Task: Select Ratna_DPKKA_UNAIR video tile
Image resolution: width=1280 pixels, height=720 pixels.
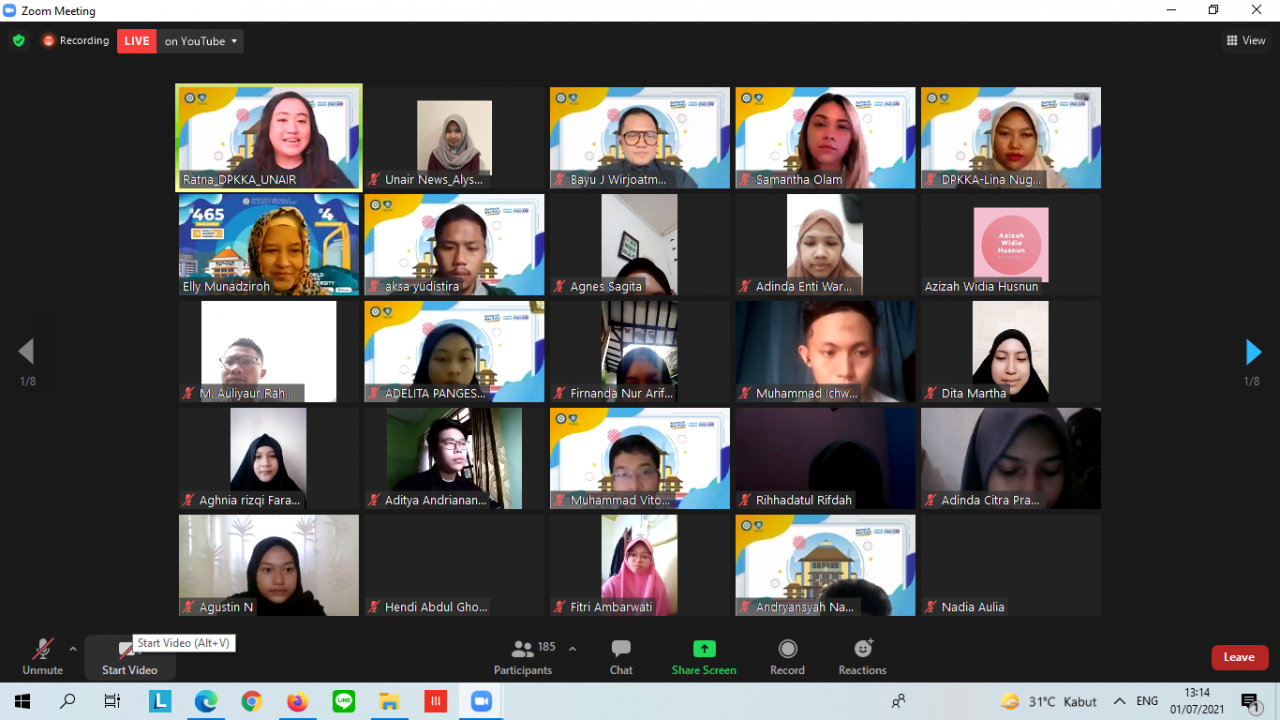Action: [x=269, y=137]
